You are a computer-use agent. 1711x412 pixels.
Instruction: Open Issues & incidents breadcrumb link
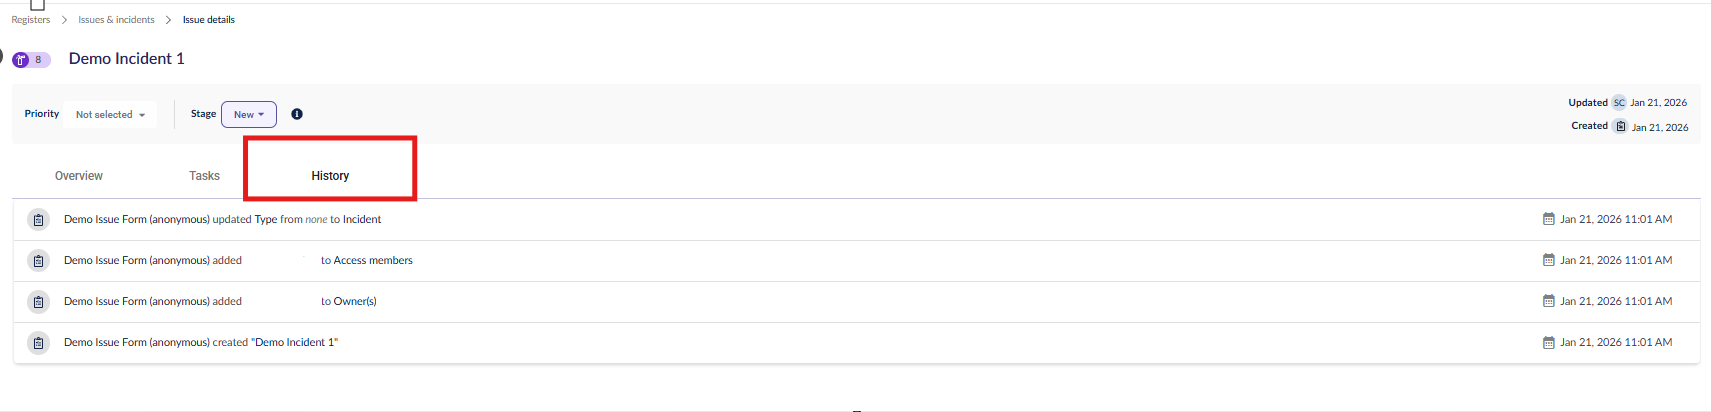point(116,20)
